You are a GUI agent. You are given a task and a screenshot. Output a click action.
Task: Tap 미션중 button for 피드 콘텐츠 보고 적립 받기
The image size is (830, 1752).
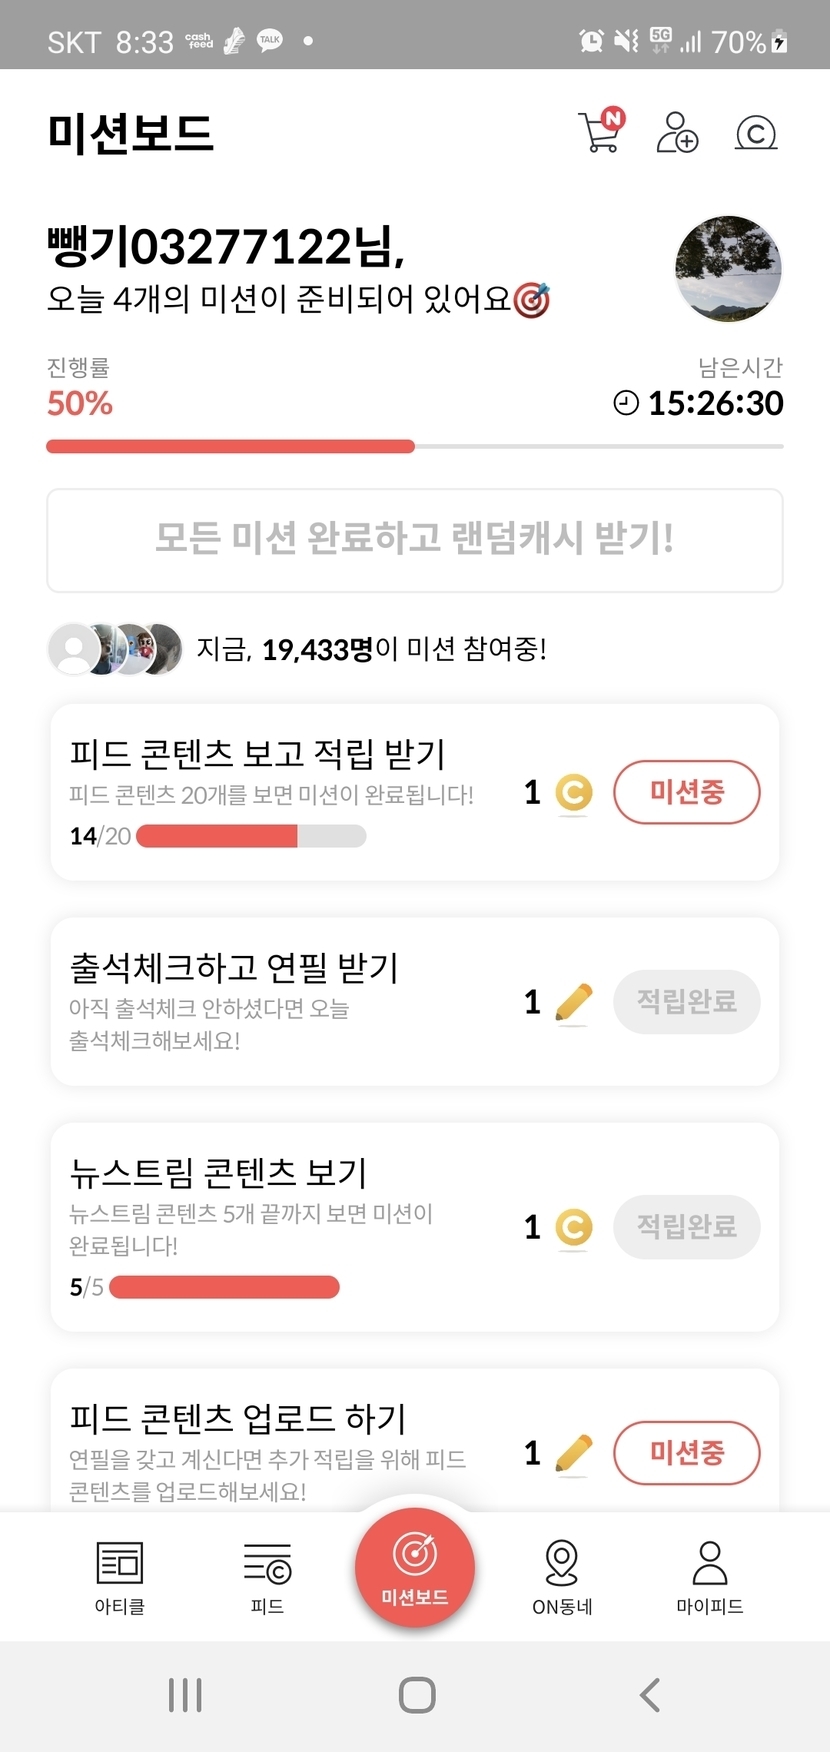[x=686, y=792]
